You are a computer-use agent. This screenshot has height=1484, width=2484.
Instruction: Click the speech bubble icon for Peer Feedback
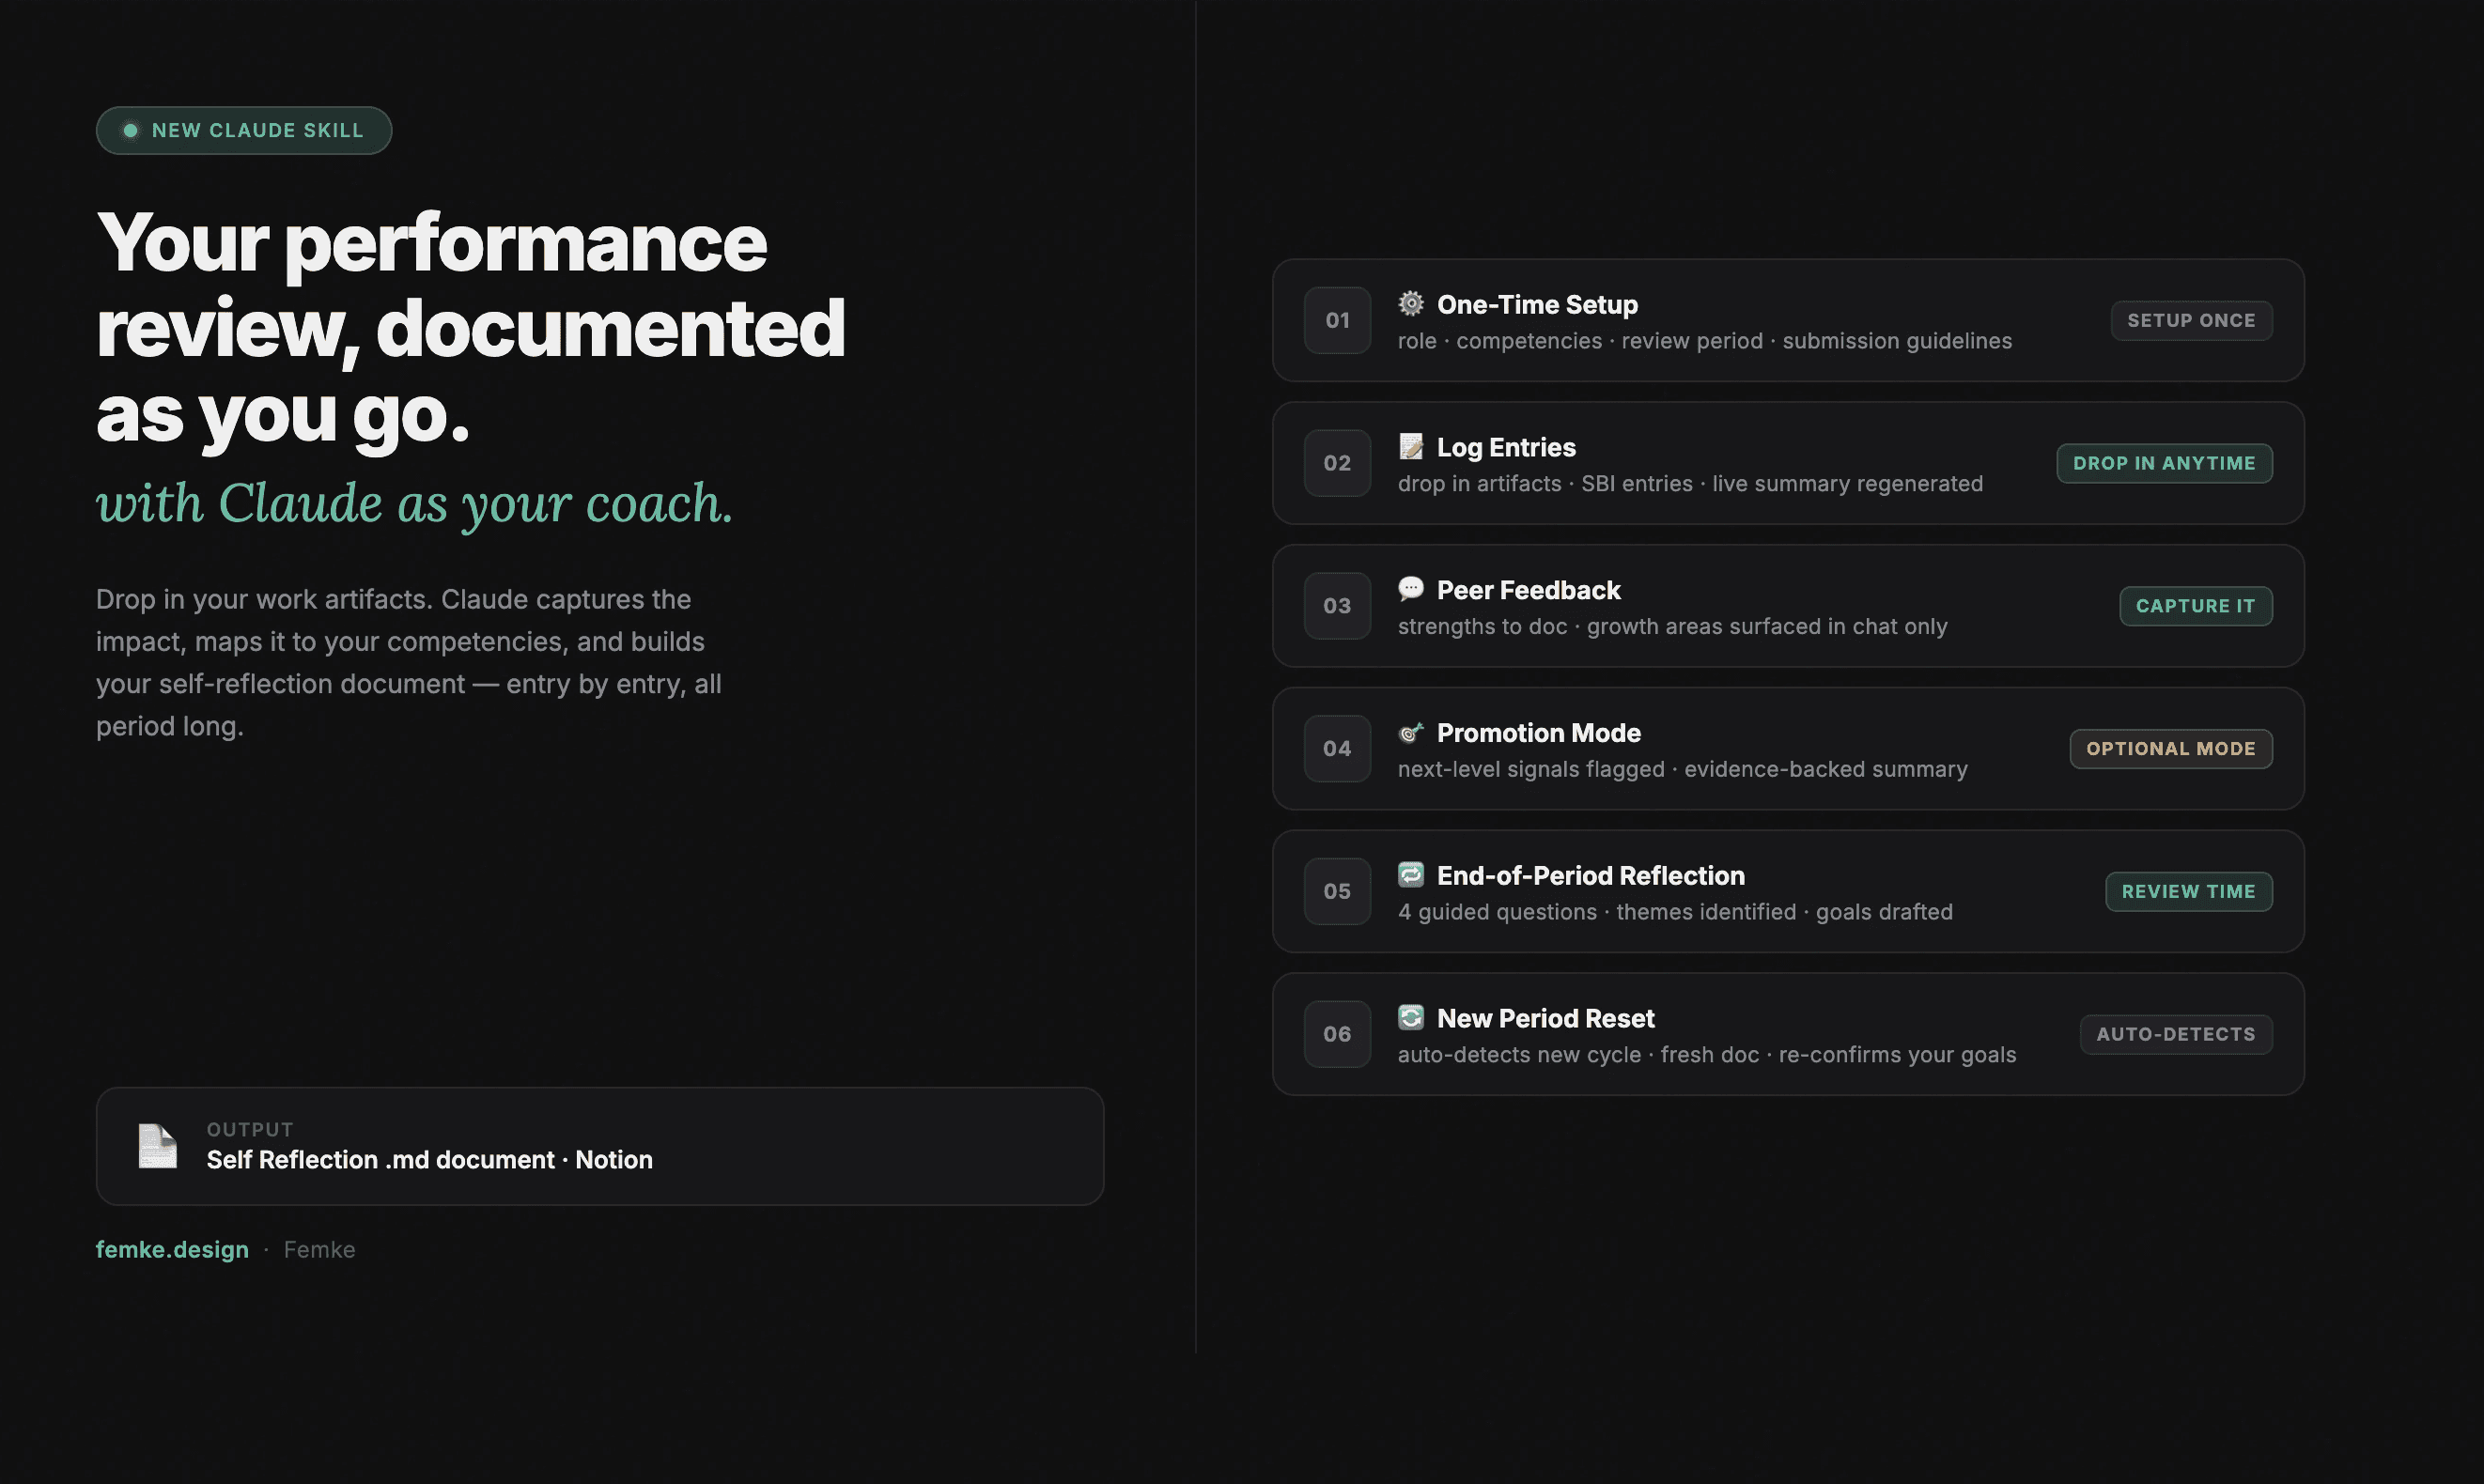tap(1409, 589)
